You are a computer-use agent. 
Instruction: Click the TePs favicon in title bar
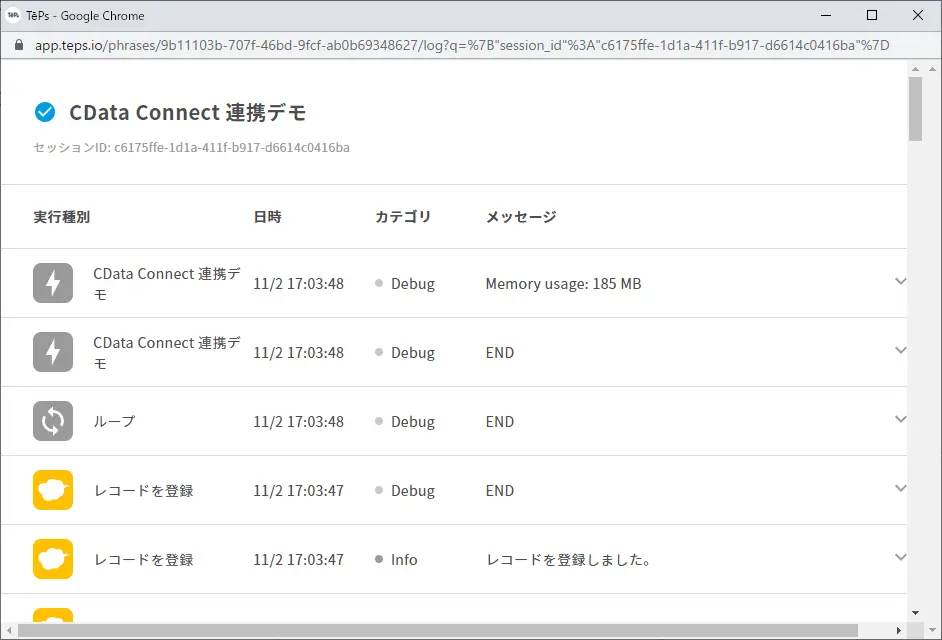(x=13, y=16)
